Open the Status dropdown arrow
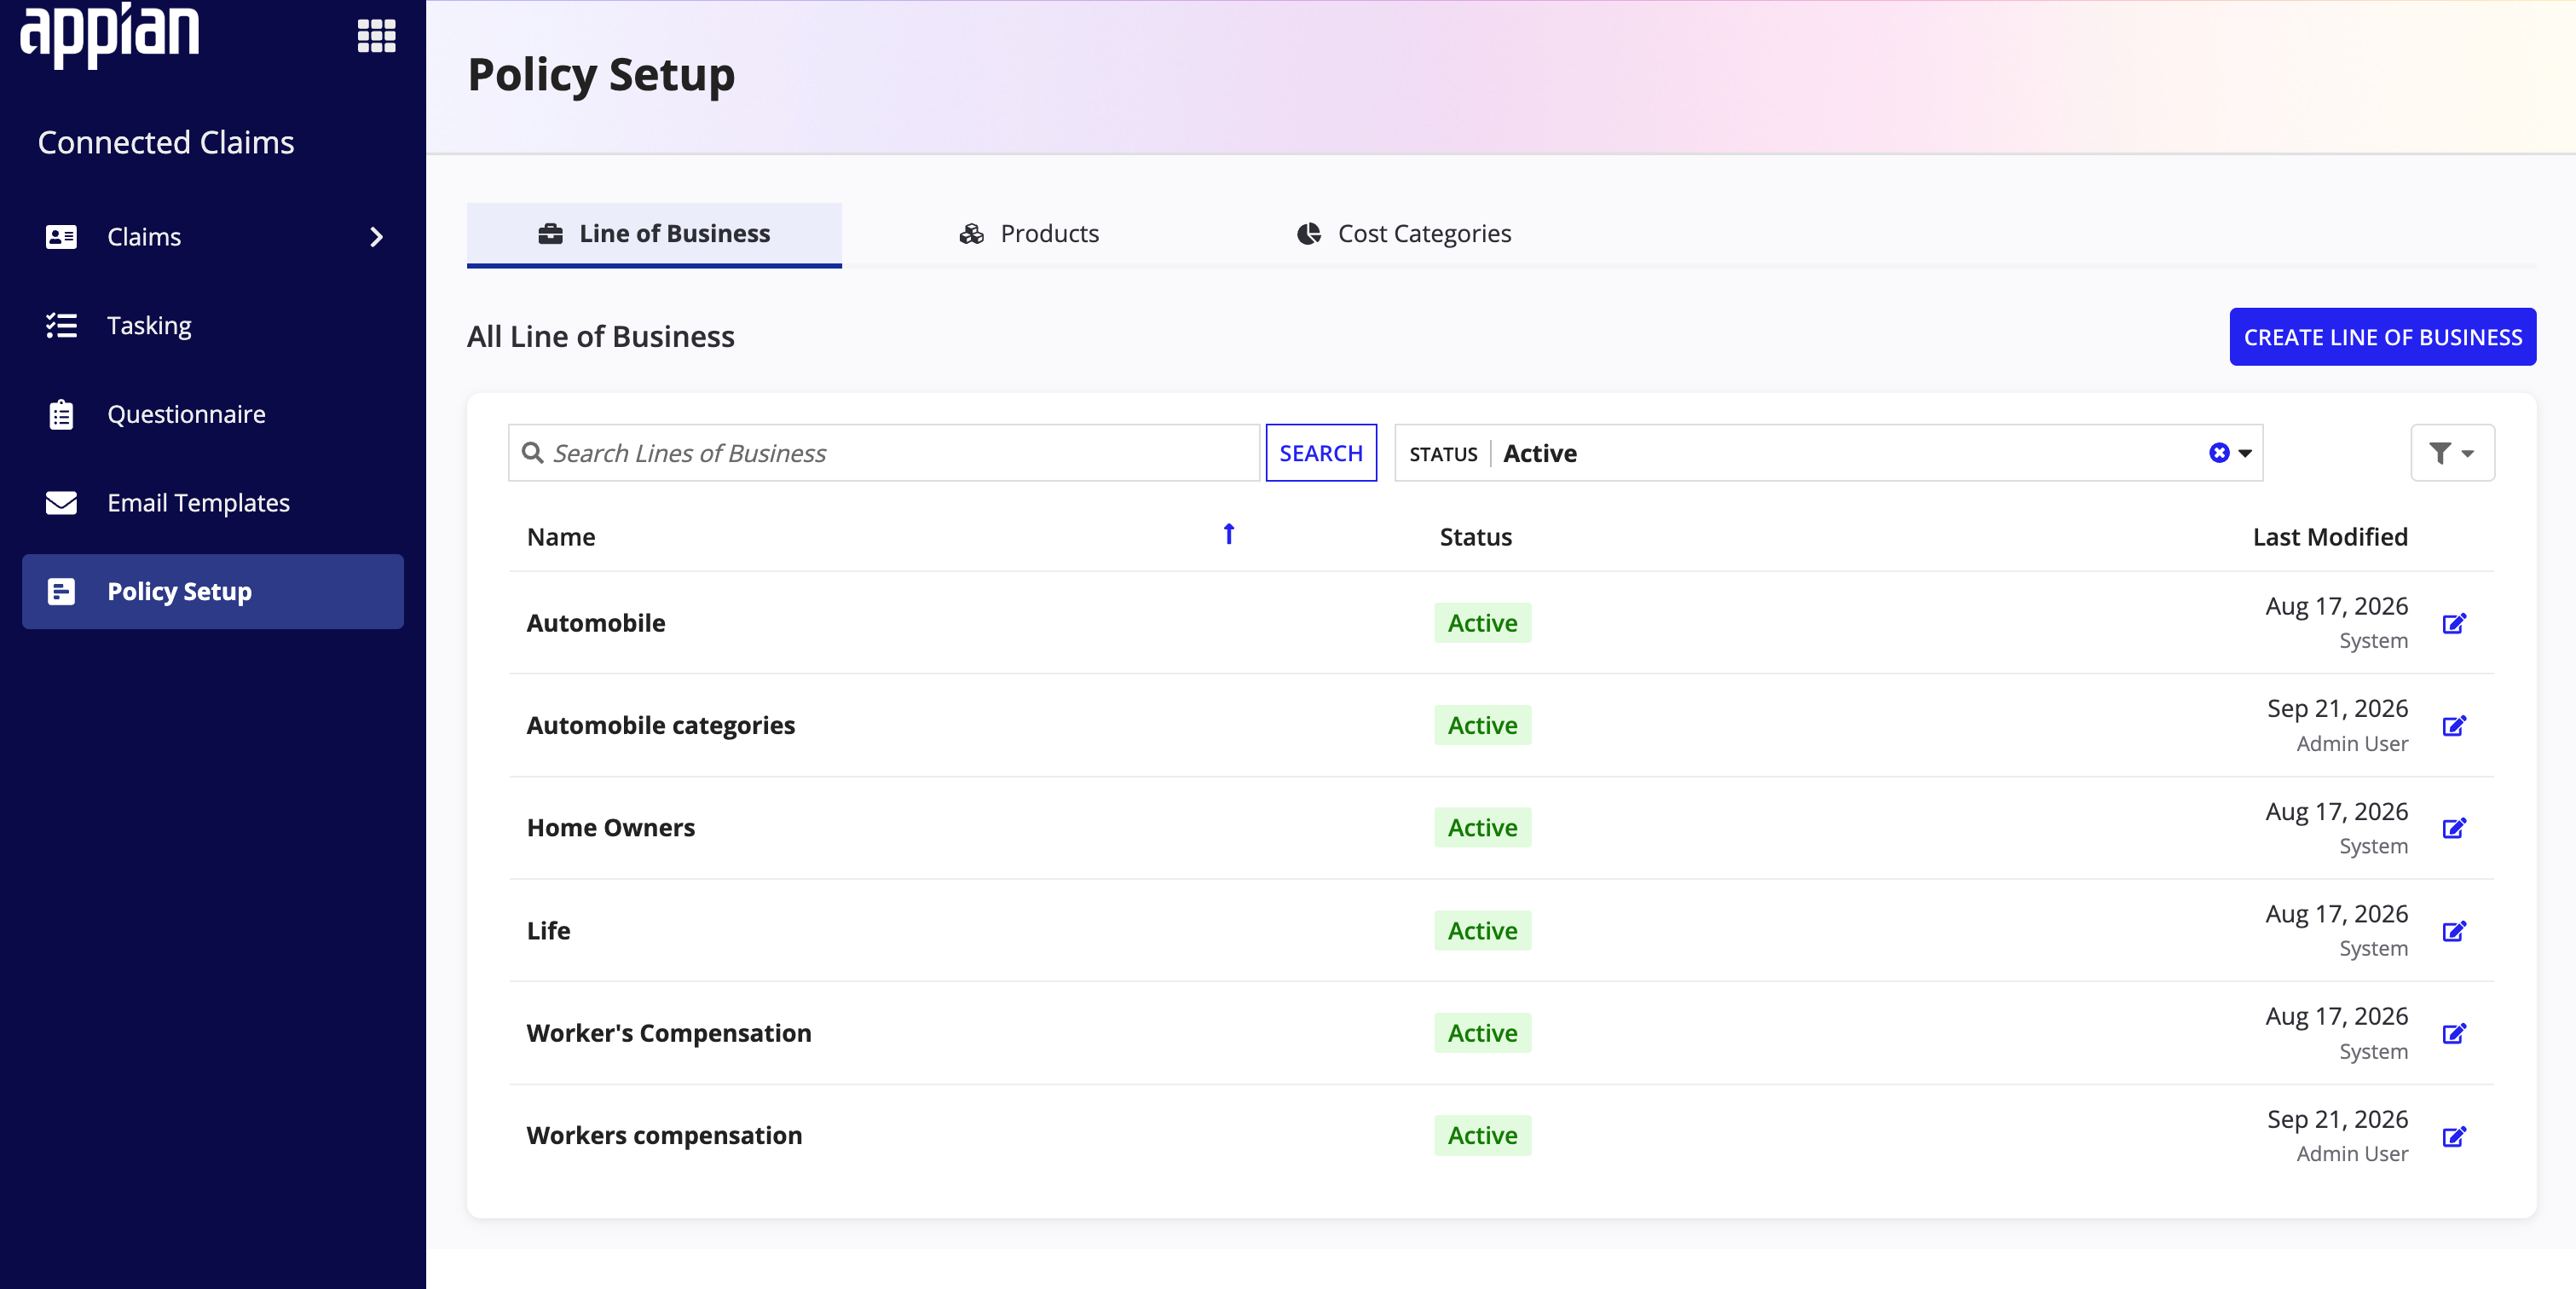 pos(2245,454)
